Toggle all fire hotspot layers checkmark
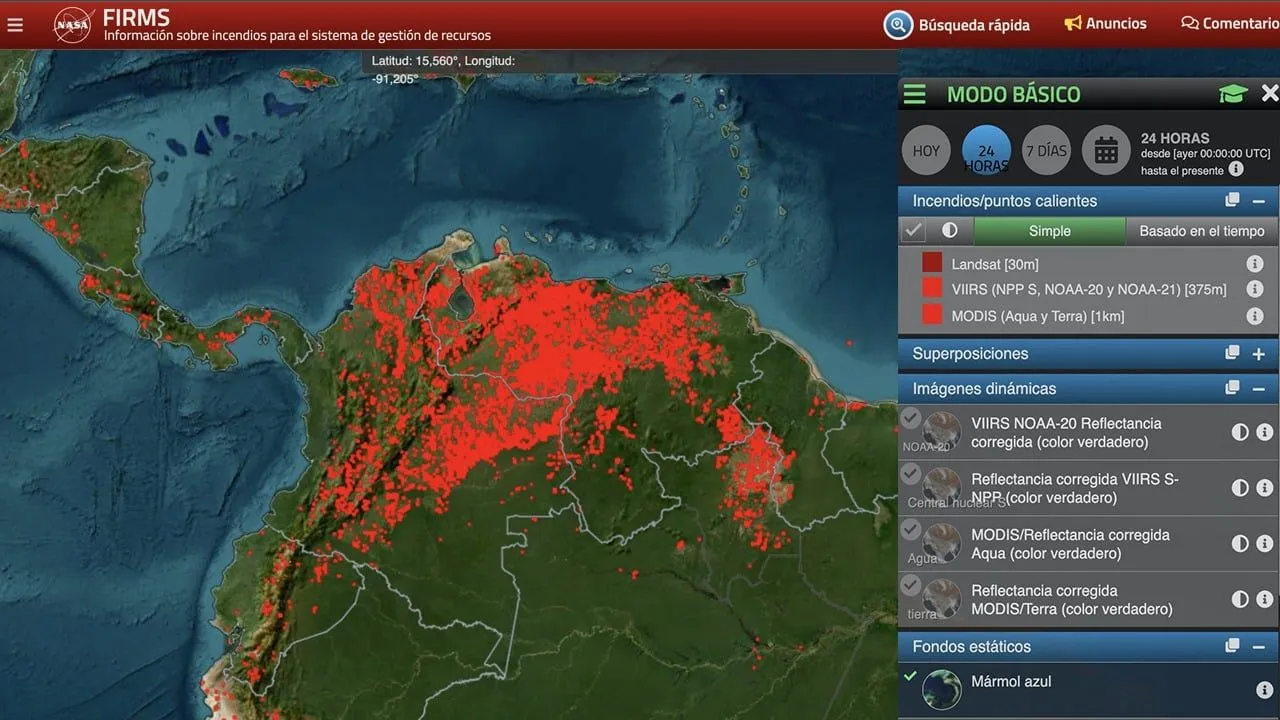 coord(913,231)
